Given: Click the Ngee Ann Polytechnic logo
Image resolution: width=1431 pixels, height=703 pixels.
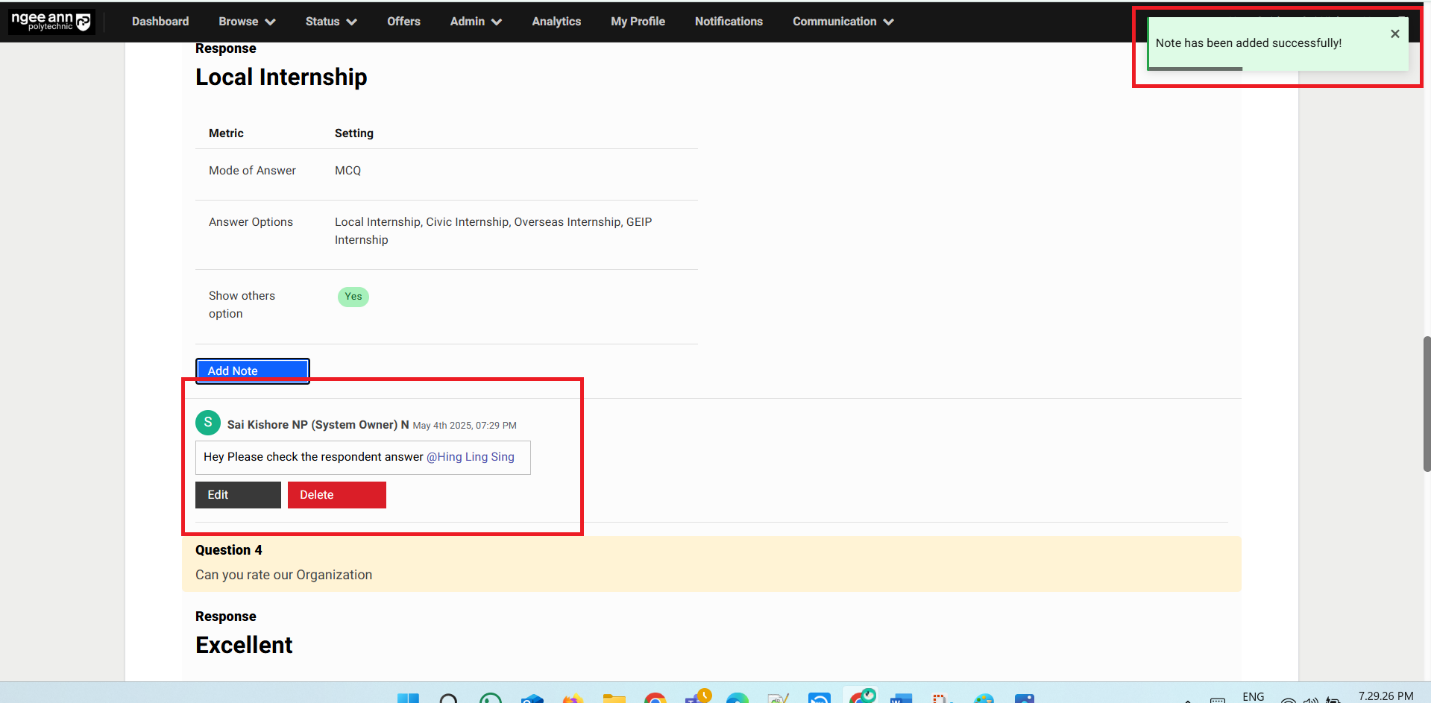Looking at the screenshot, I should point(50,21).
